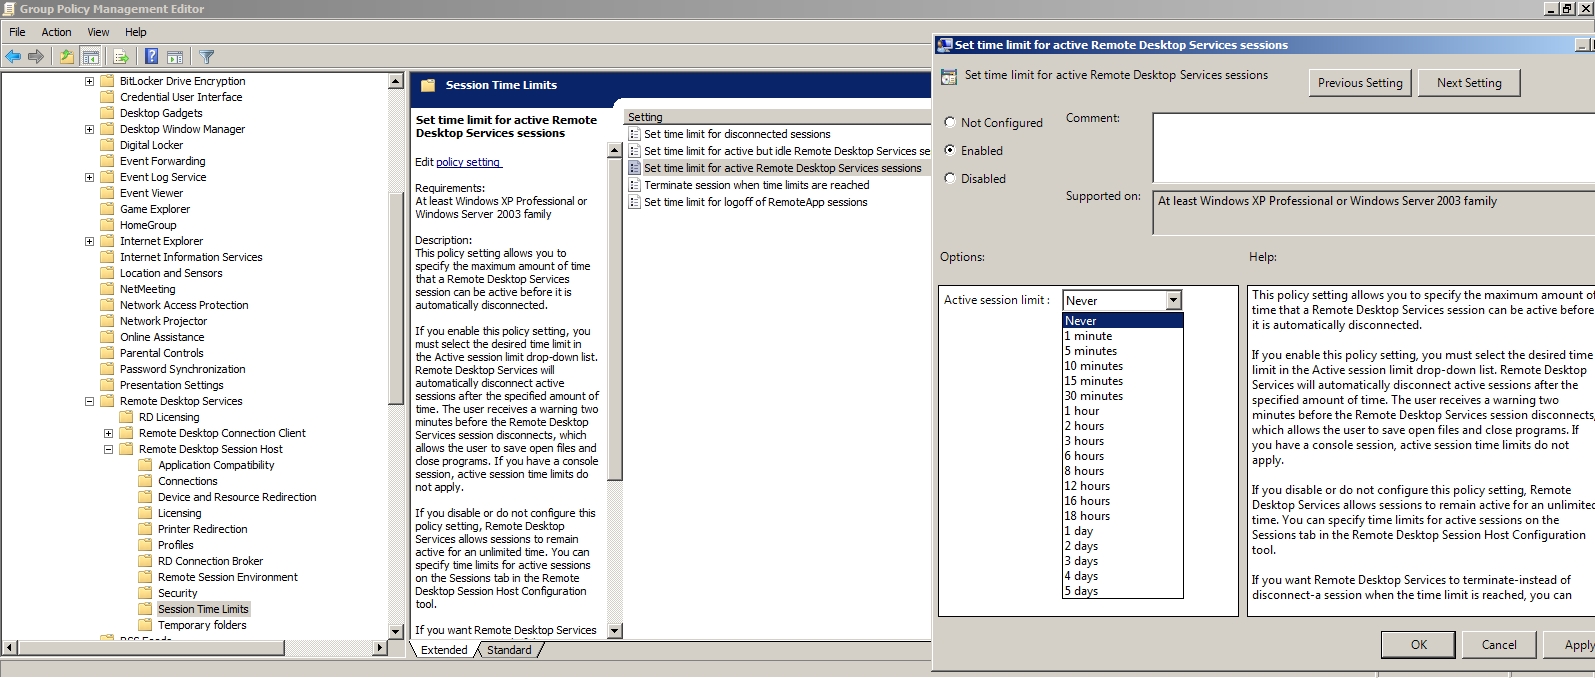This screenshot has height=678, width=1595.
Task: Click the folder icon beside Parental Controls
Action: pyautogui.click(x=107, y=353)
